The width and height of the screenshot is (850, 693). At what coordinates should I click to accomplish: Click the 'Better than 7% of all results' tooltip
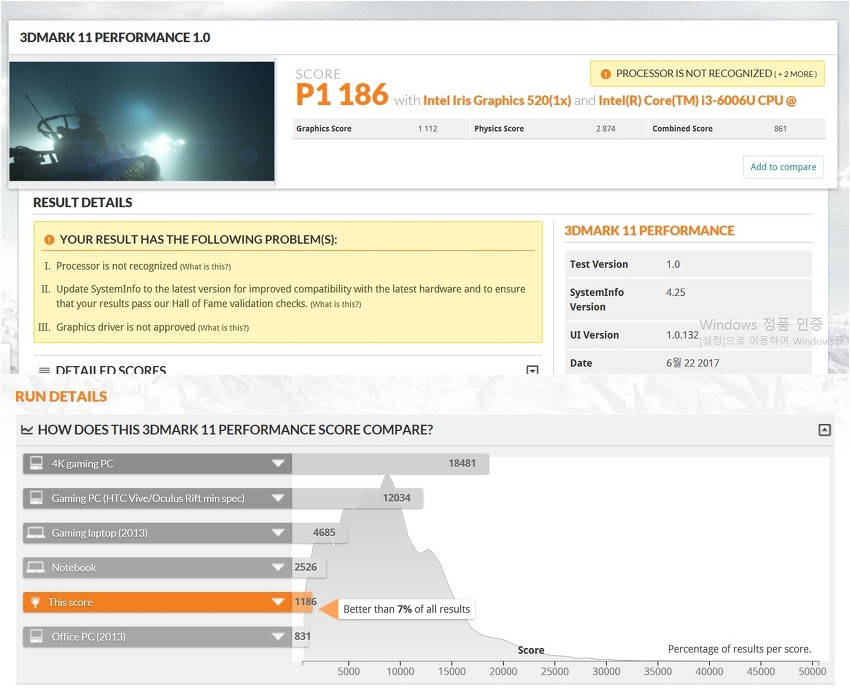[x=407, y=609]
